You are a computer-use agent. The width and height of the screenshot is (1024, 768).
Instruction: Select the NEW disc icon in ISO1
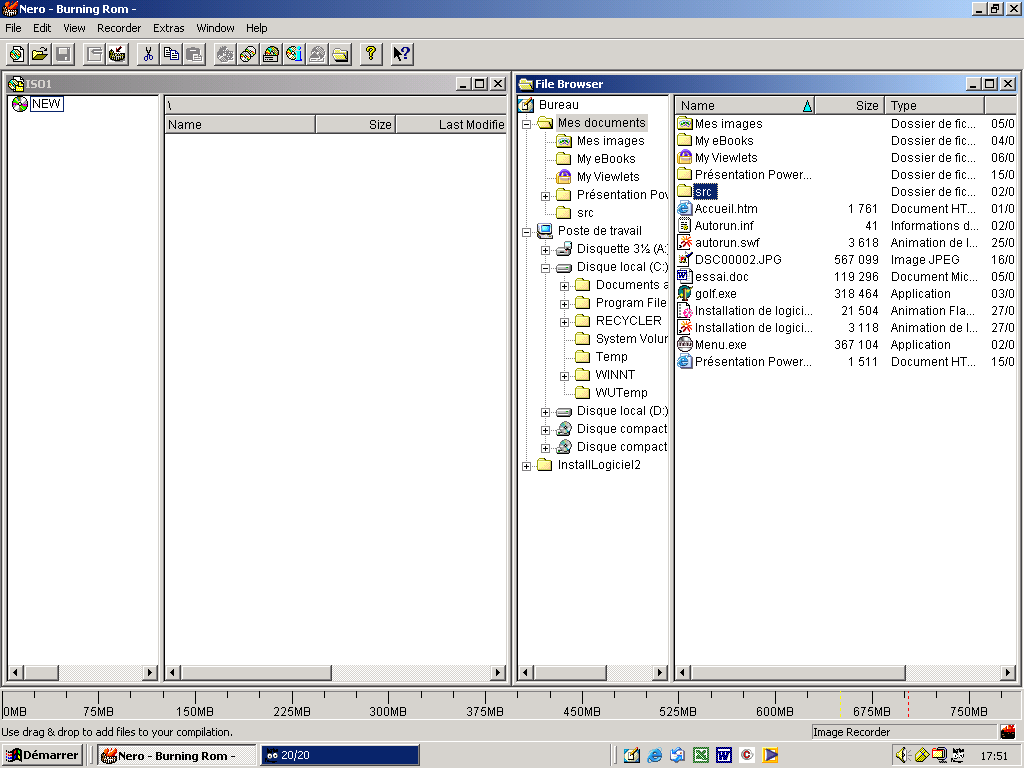click(20, 104)
